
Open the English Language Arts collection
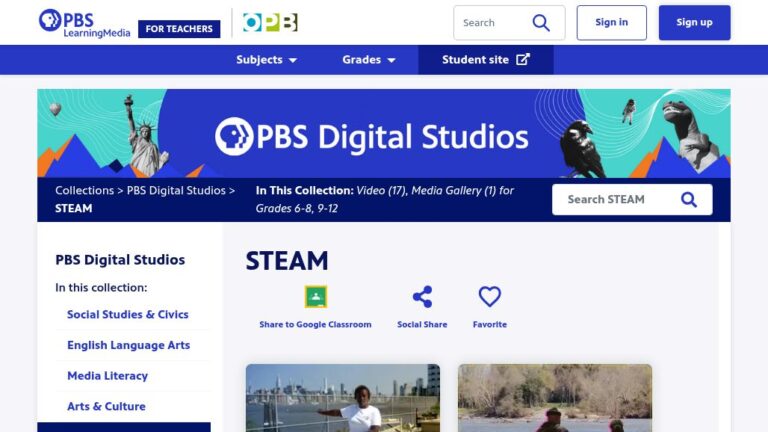coord(128,345)
